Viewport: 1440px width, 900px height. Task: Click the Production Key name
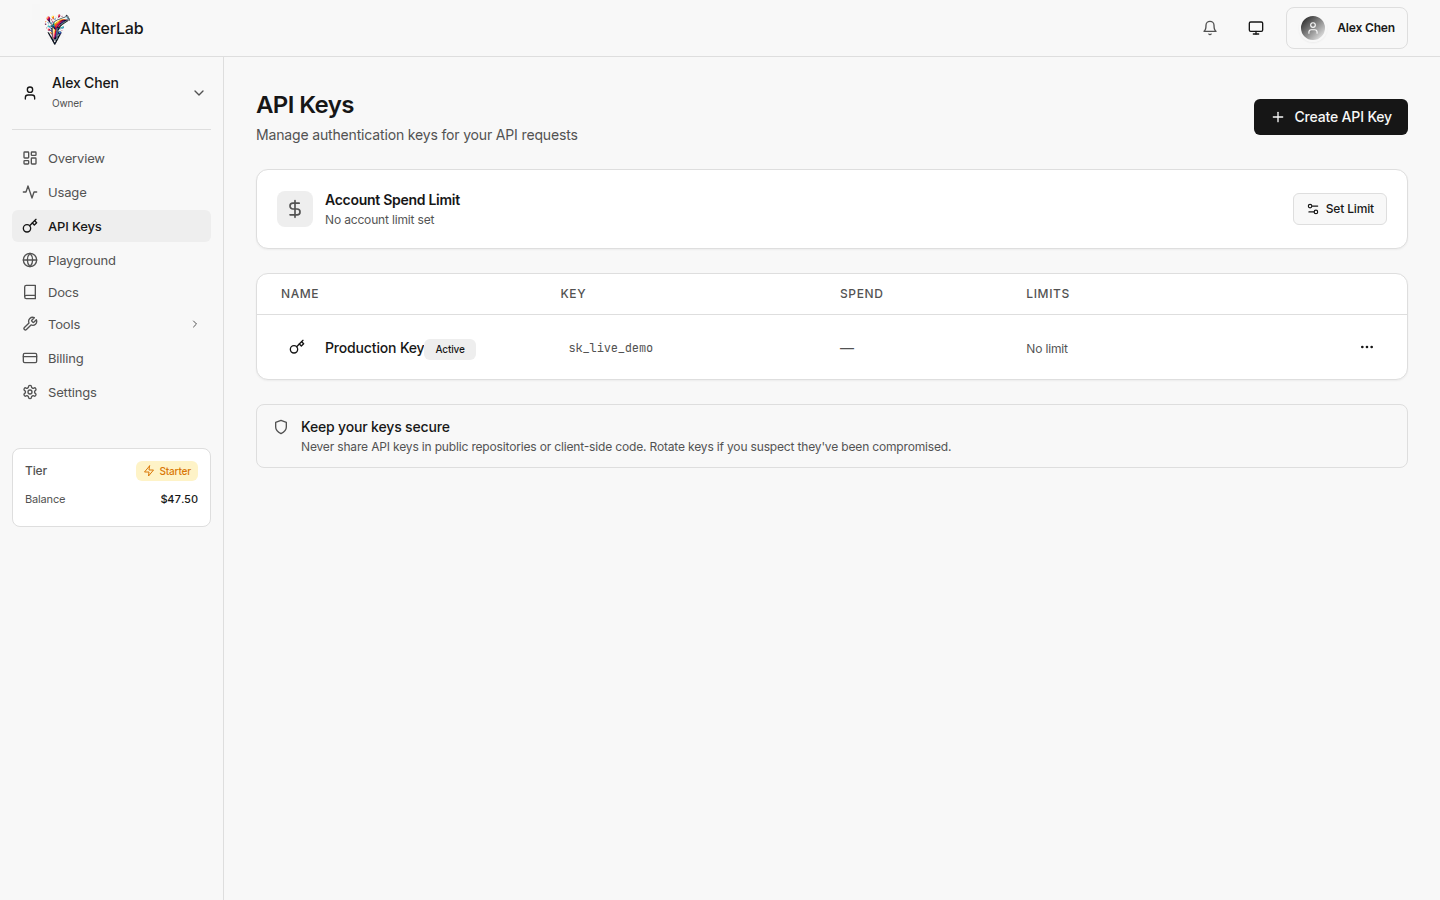[x=374, y=348]
